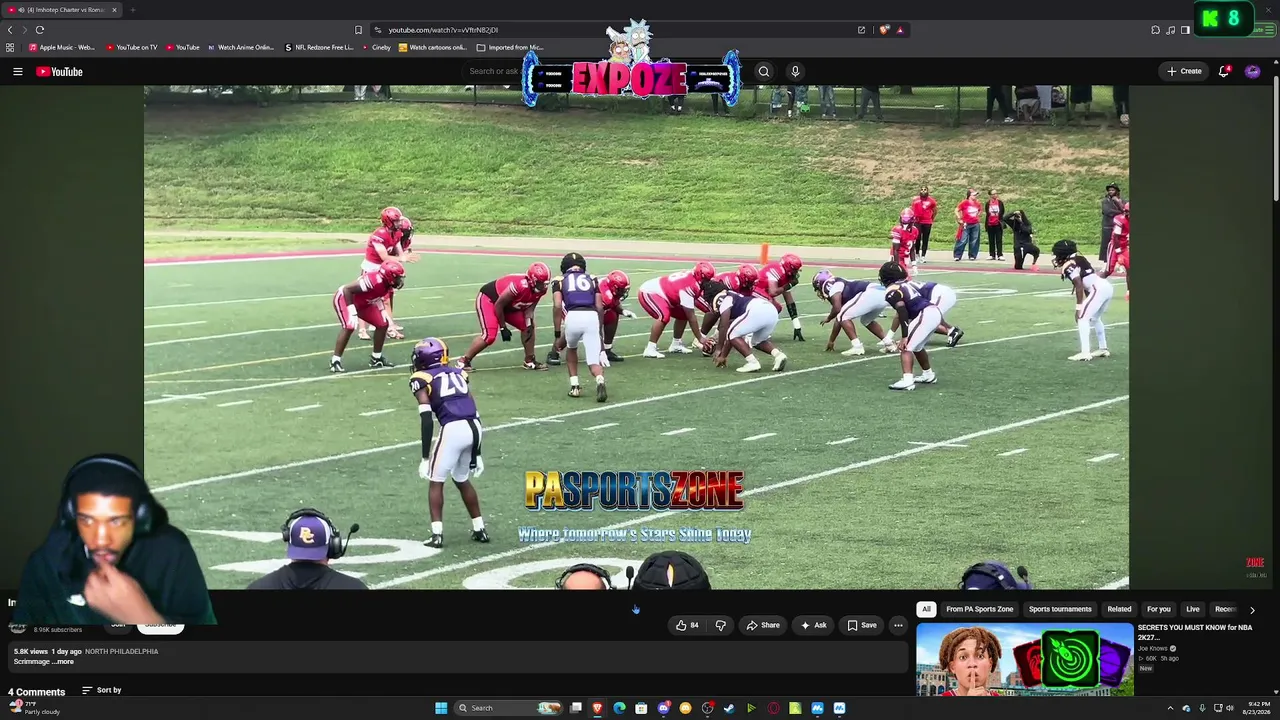Image resolution: width=1280 pixels, height=720 pixels.
Task: Open a new browser tab
Action: (132, 10)
